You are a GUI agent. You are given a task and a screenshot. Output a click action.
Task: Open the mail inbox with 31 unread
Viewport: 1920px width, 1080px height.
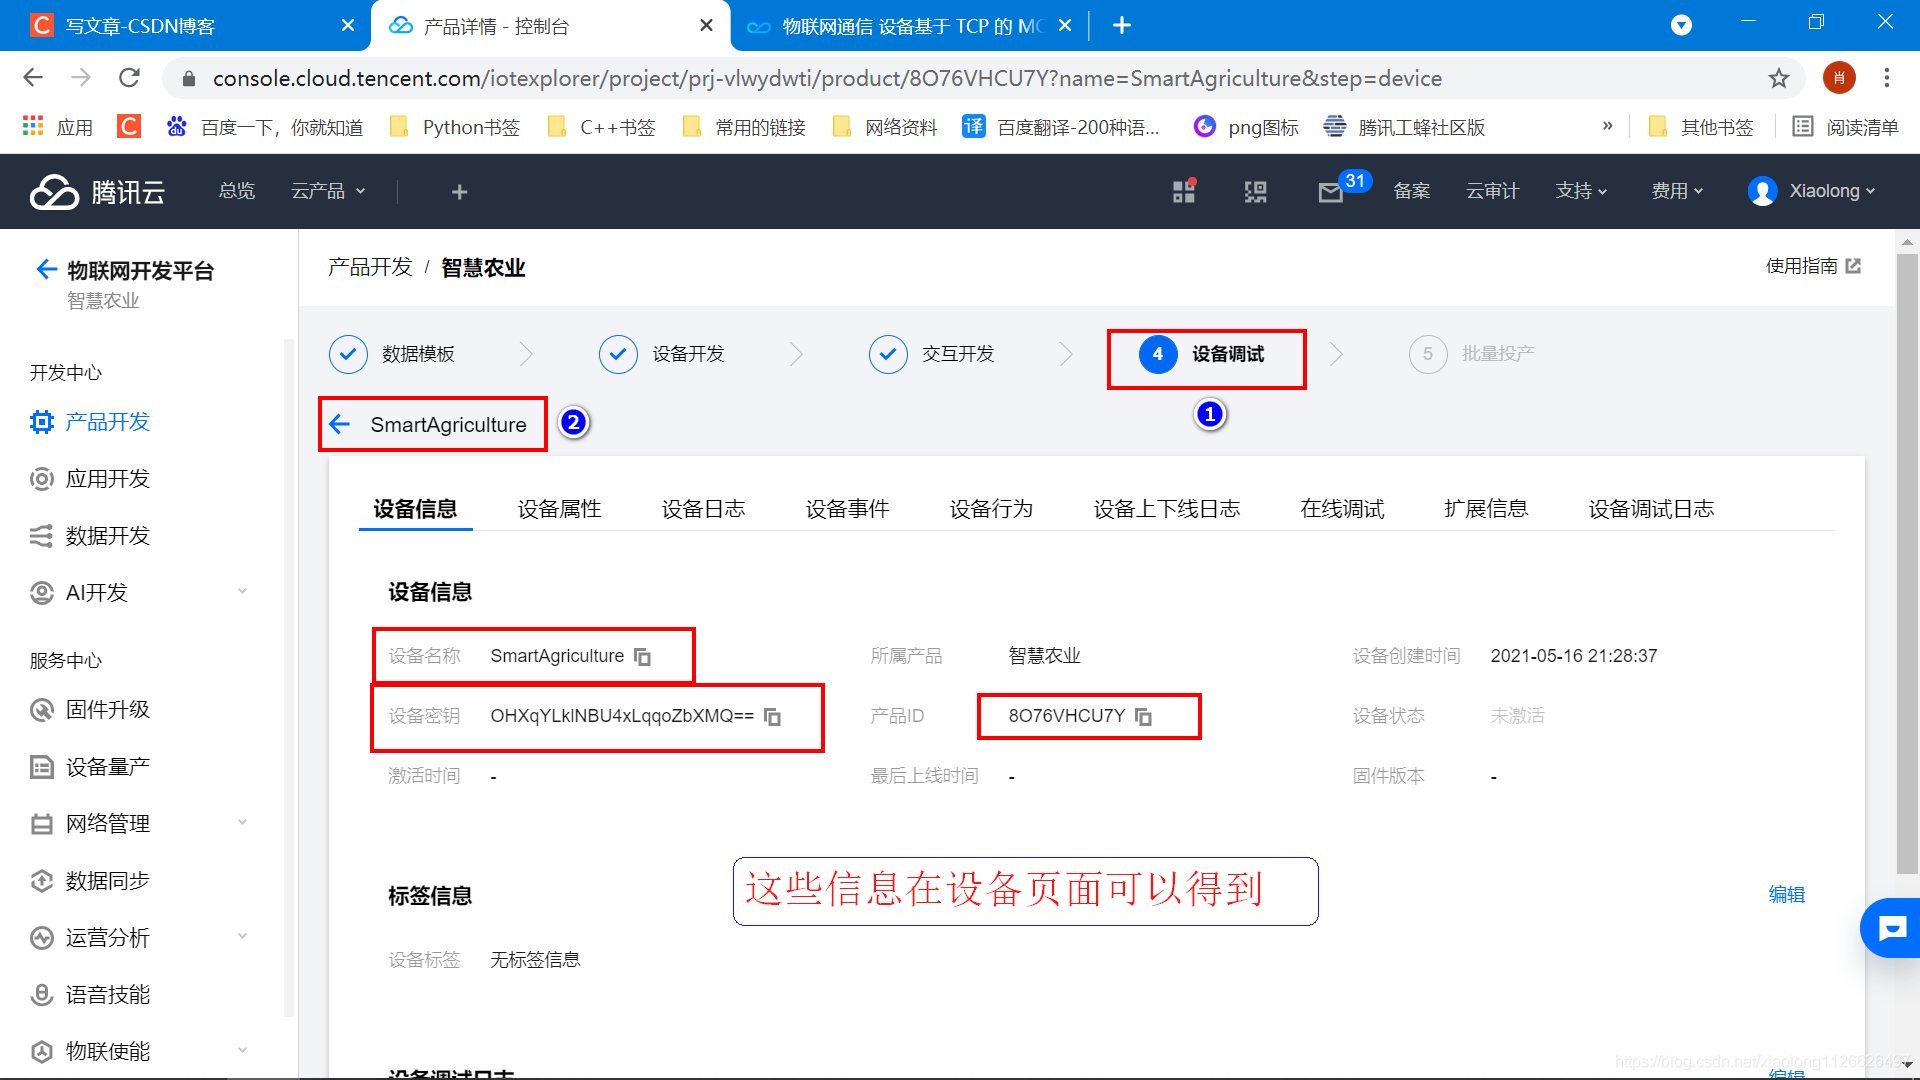(x=1331, y=192)
